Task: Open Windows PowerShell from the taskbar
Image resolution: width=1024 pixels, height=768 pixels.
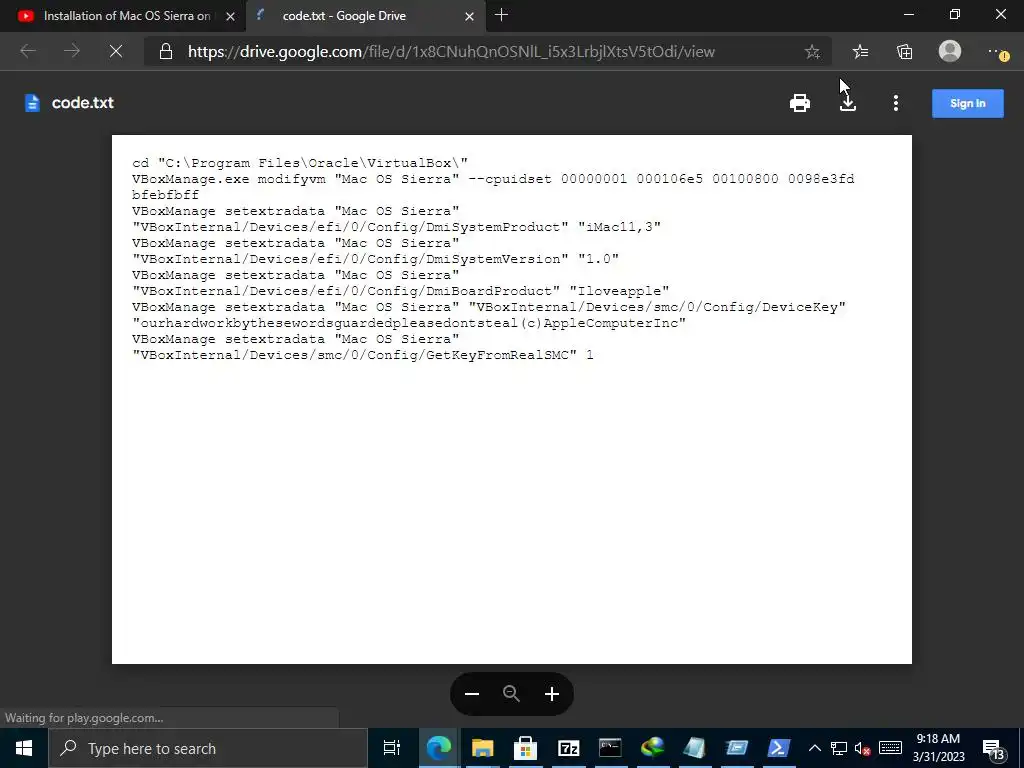Action: pyautogui.click(x=778, y=748)
